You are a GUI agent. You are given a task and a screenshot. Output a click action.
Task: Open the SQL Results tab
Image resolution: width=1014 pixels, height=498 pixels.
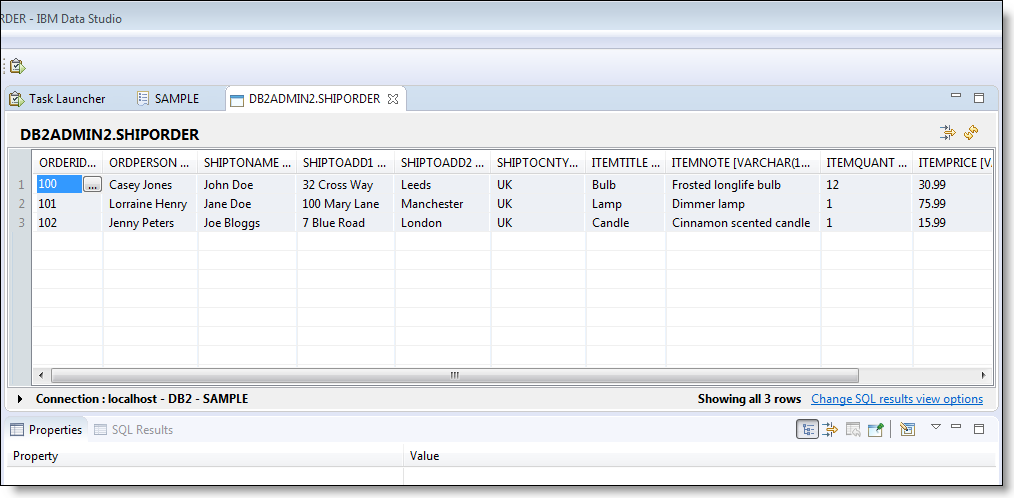[134, 429]
